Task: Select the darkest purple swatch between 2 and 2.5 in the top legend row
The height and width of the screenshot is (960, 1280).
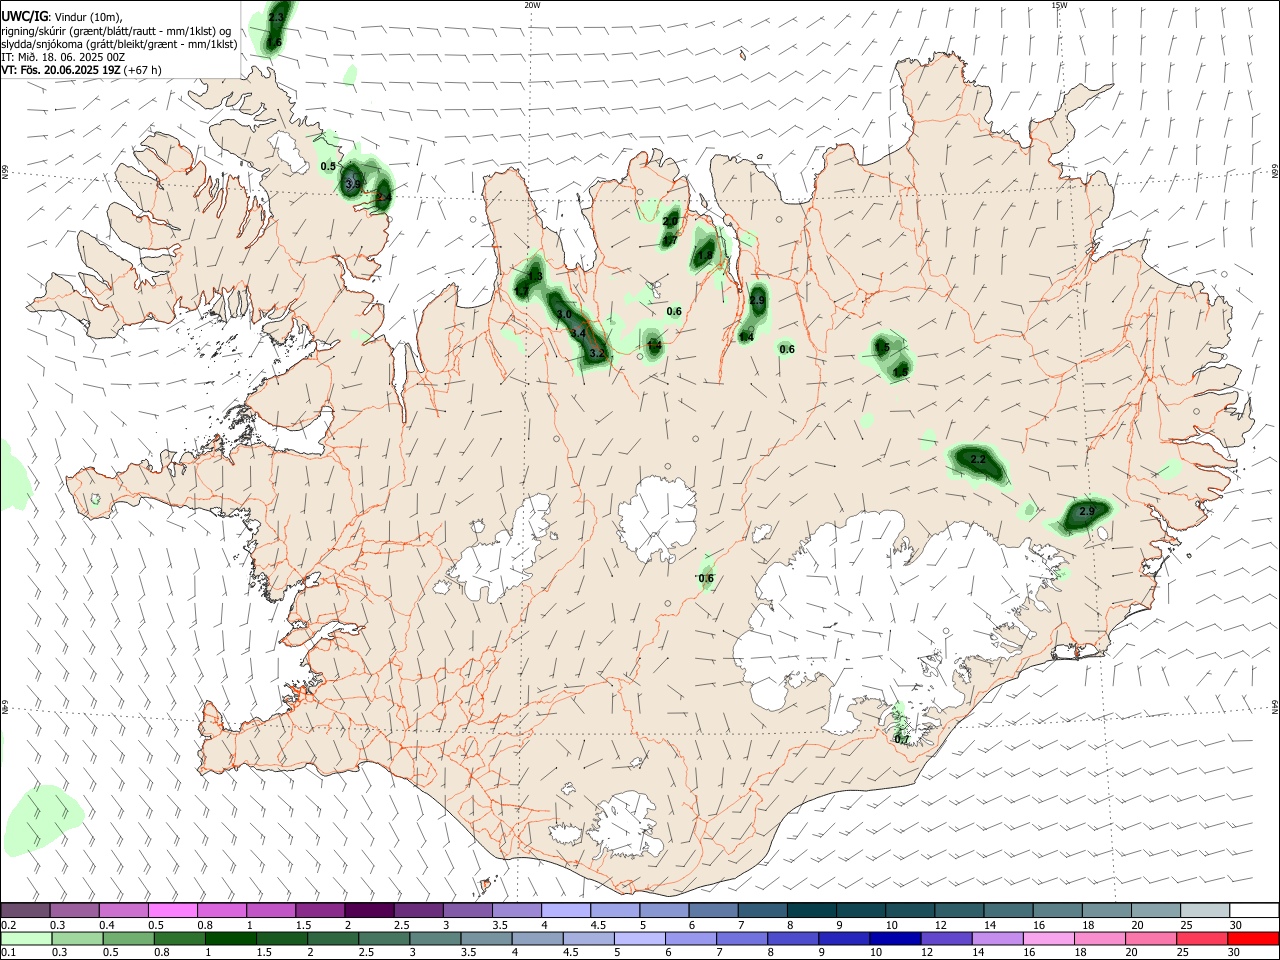Action: pos(369,910)
